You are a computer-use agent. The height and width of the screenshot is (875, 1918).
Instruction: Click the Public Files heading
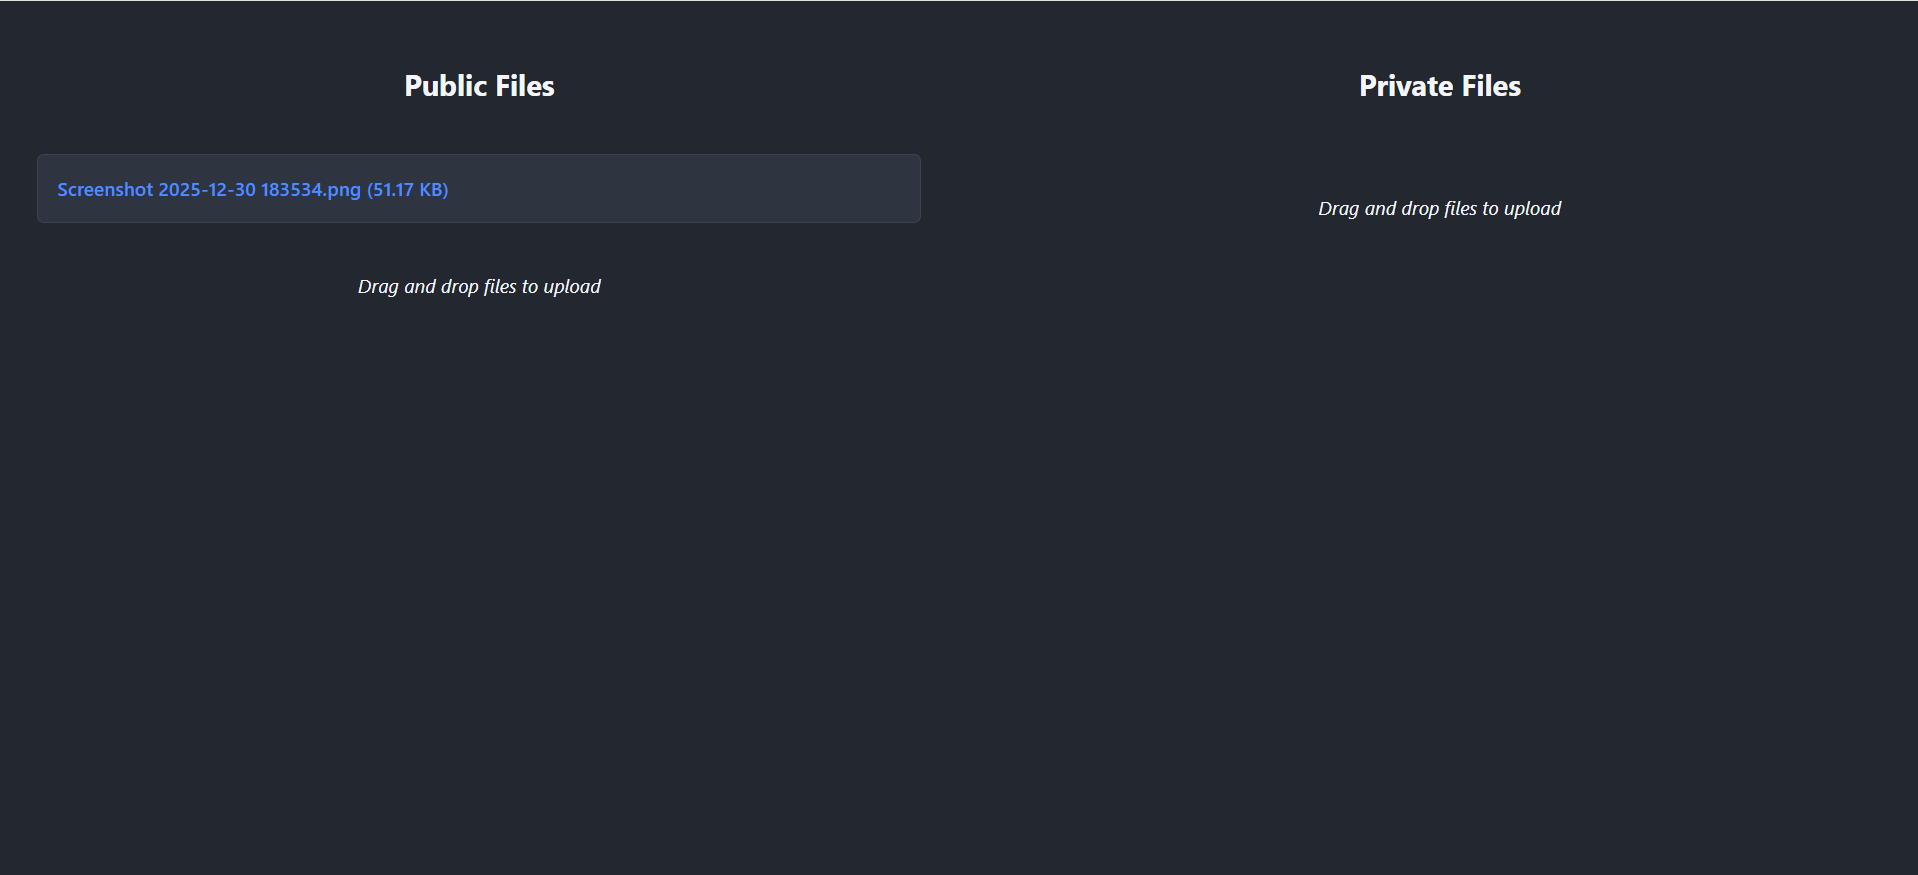[479, 86]
